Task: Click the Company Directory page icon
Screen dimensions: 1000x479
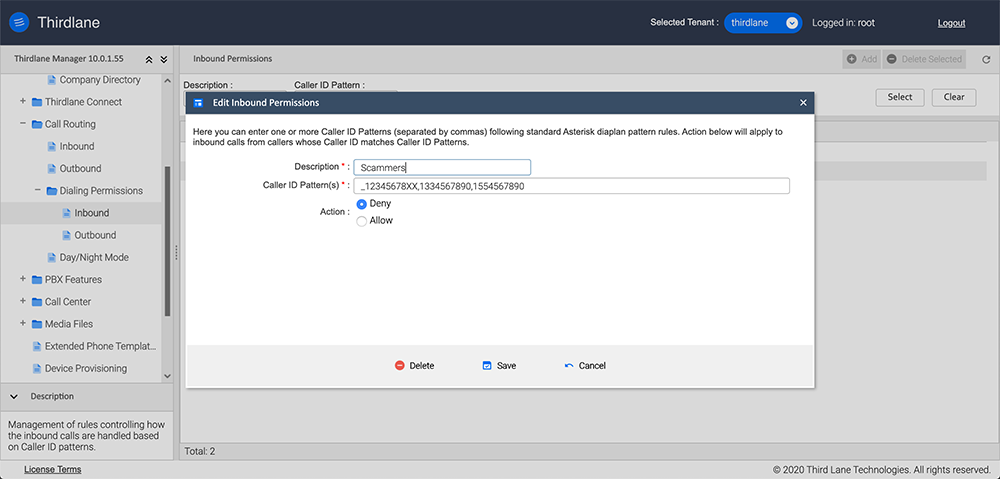Action: (x=52, y=80)
